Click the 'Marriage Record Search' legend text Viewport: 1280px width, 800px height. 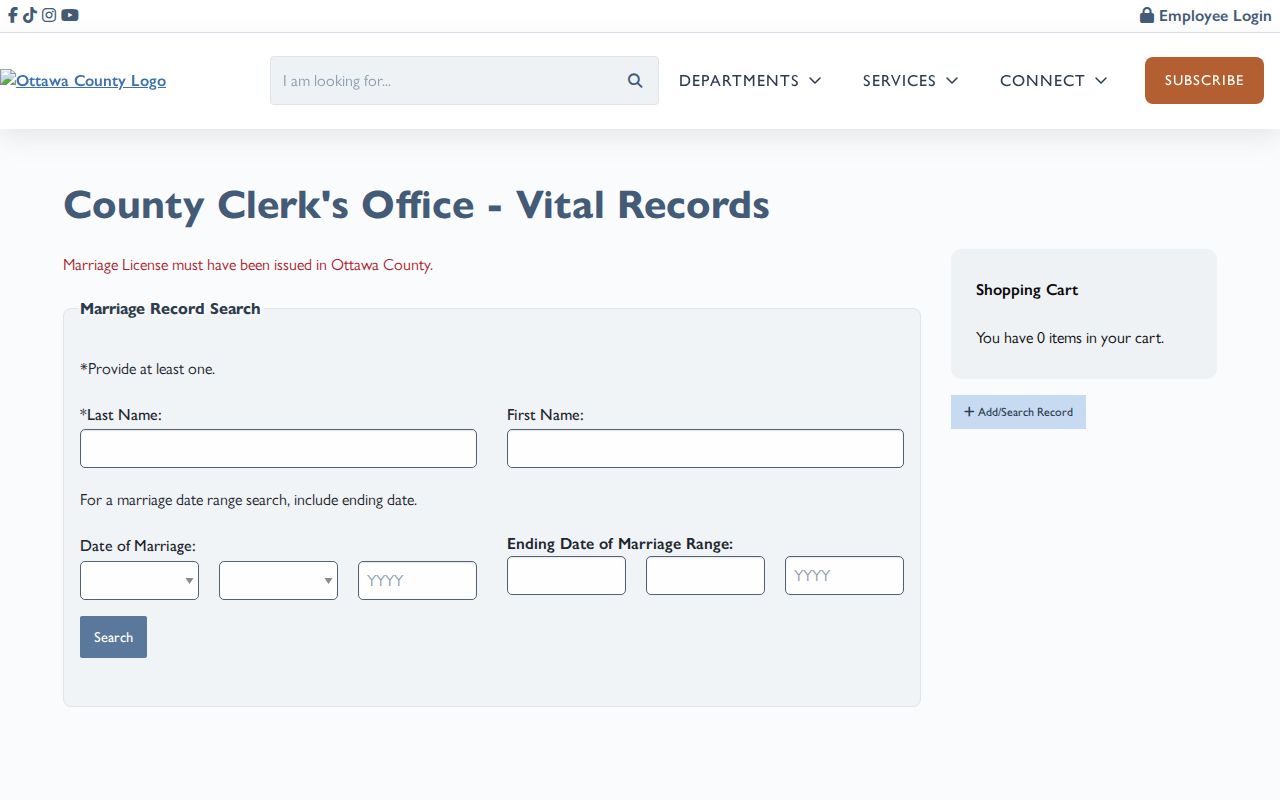pyautogui.click(x=170, y=309)
